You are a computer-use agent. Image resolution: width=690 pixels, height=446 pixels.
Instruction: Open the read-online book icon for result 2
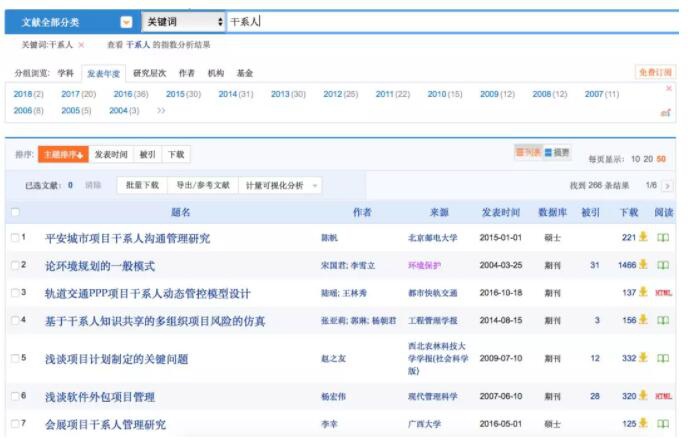[662, 265]
